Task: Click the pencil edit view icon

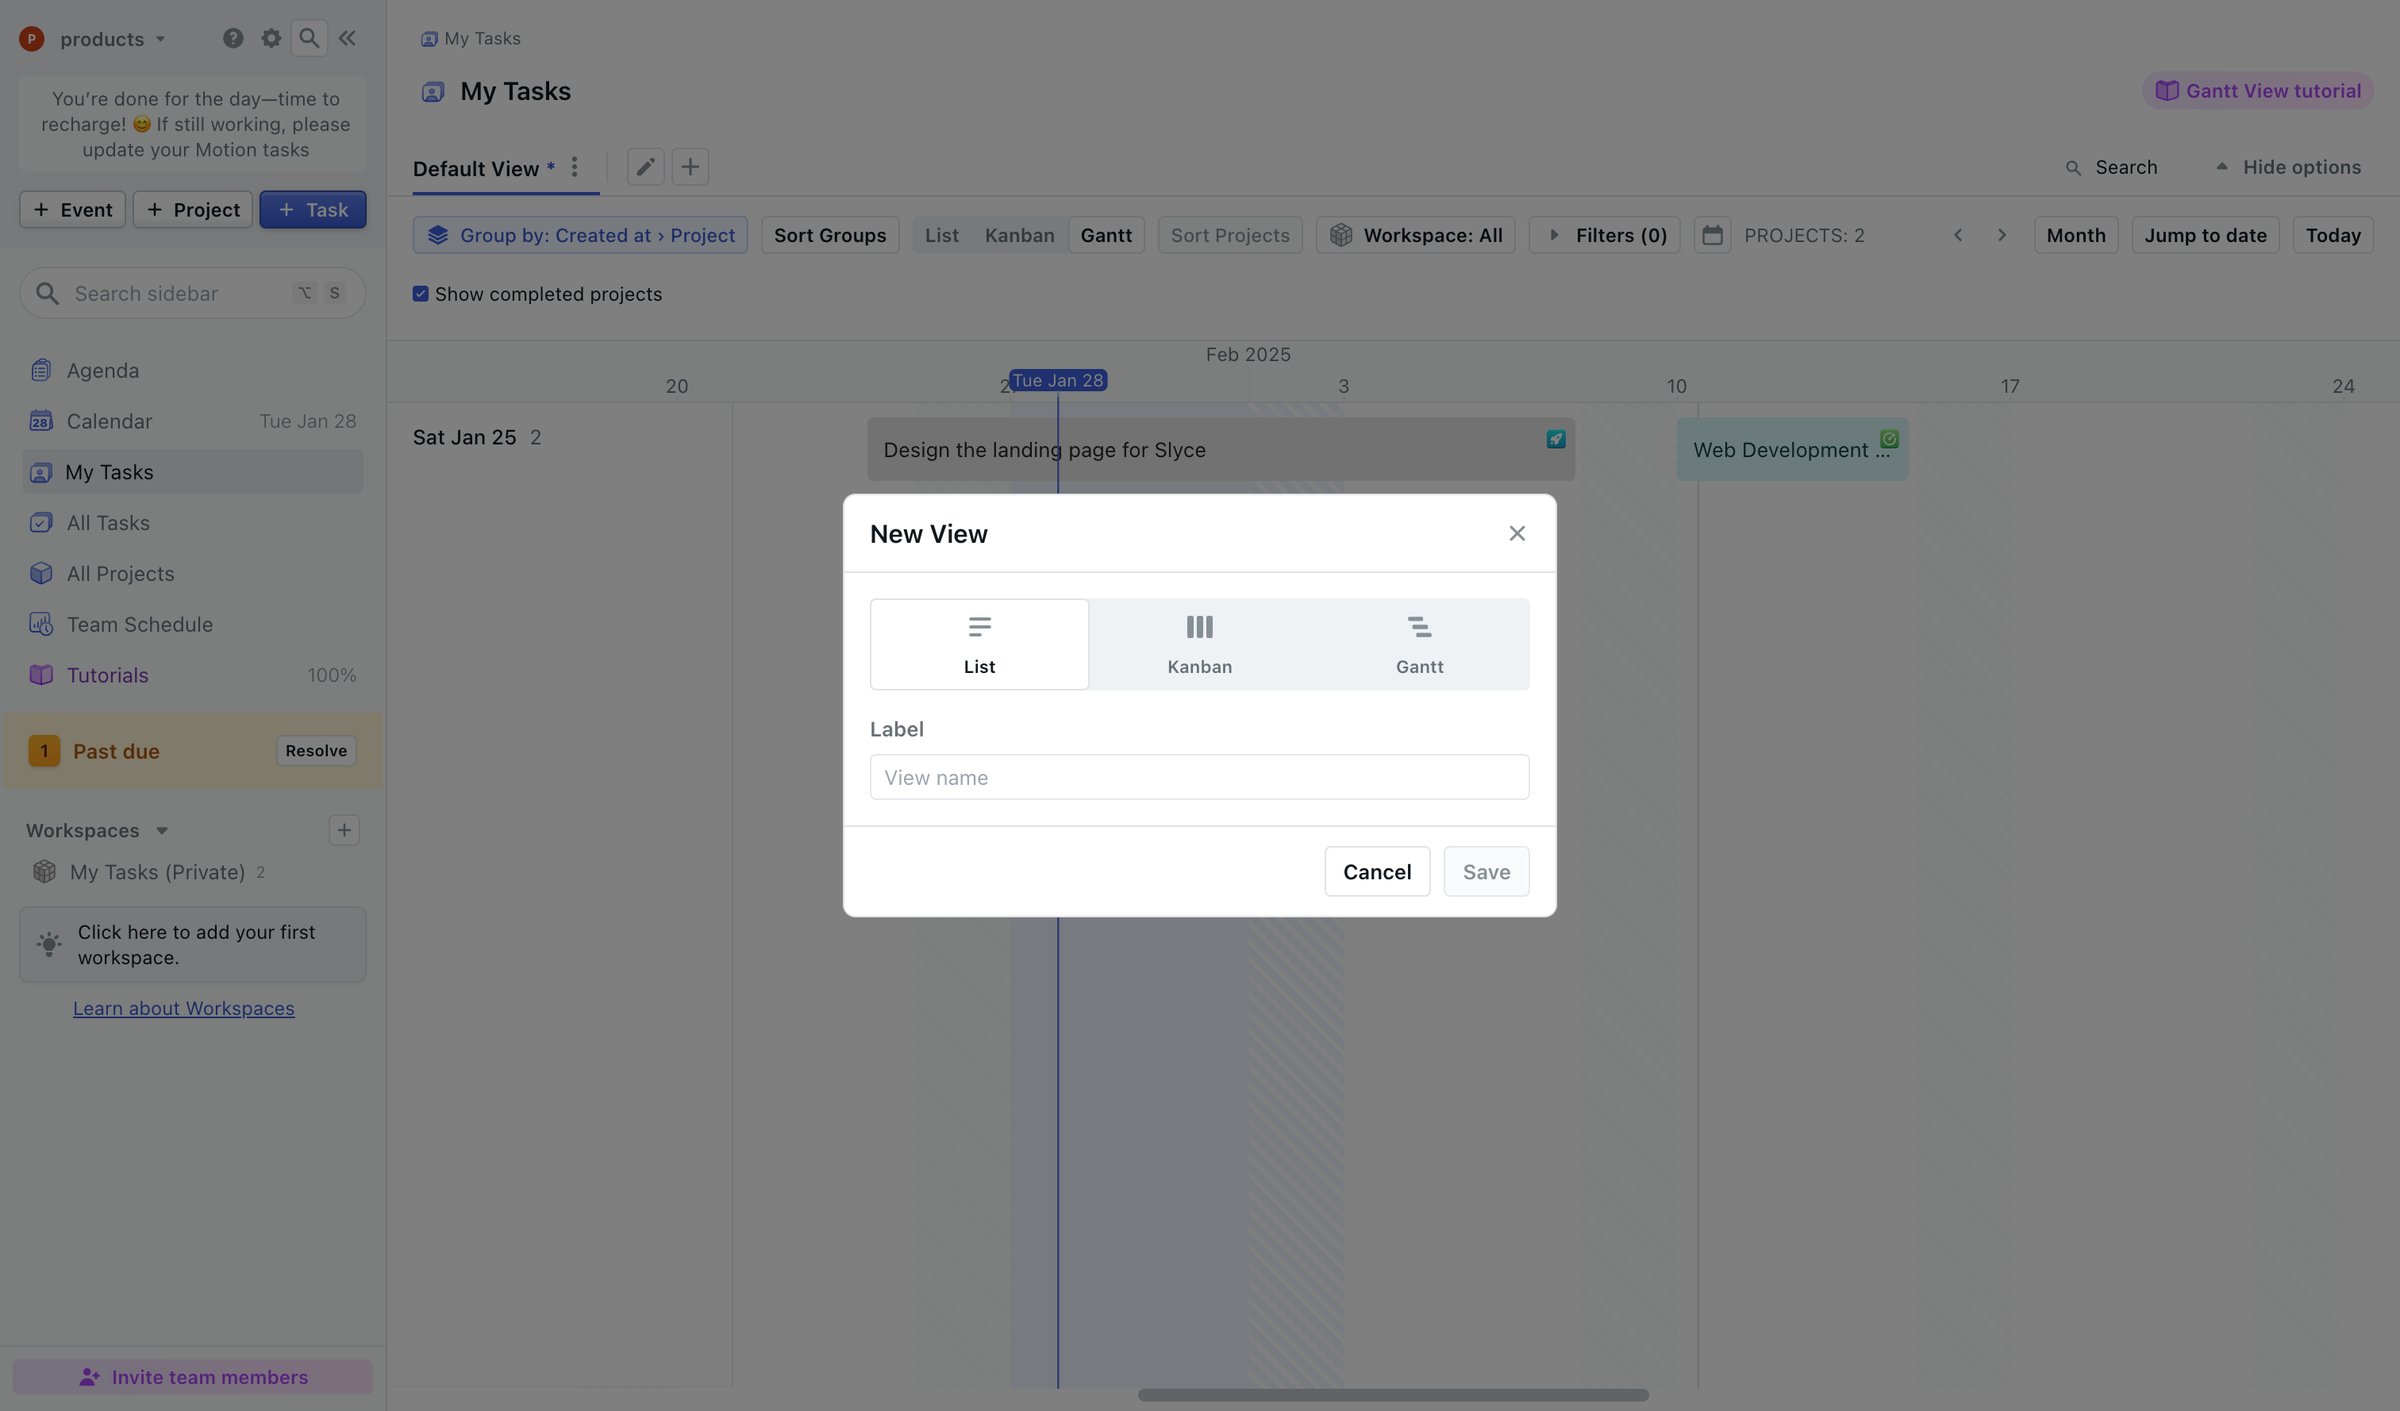Action: [645, 166]
